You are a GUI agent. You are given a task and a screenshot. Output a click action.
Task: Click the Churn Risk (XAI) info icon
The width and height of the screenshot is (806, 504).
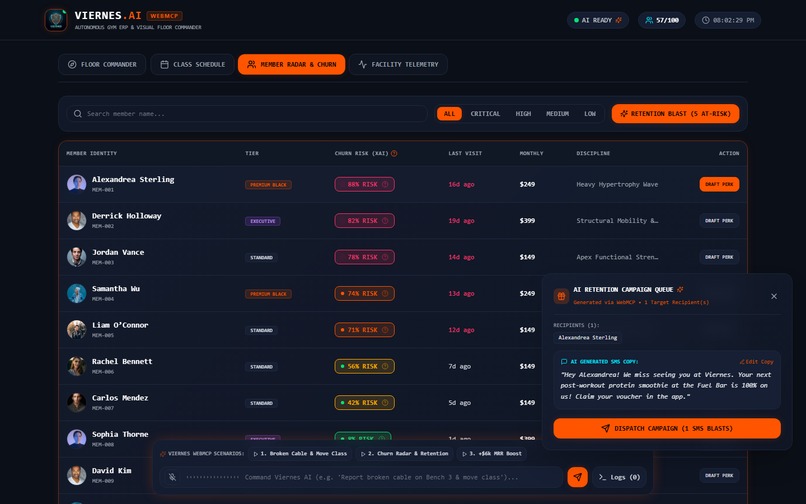394,153
